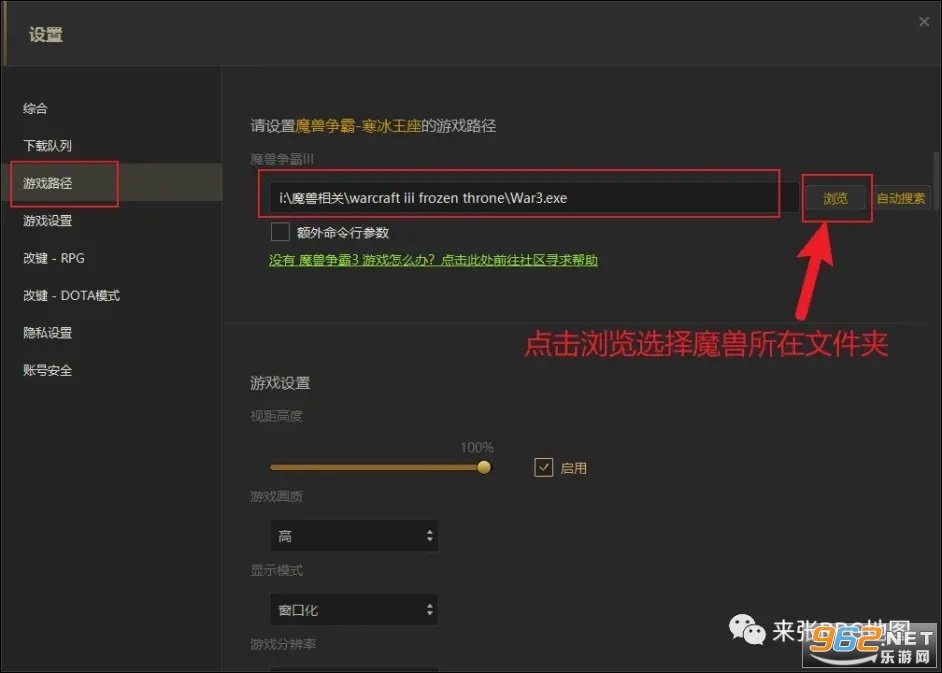
Task: Open the 游戏画质 dropdown showing 高
Action: click(353, 535)
